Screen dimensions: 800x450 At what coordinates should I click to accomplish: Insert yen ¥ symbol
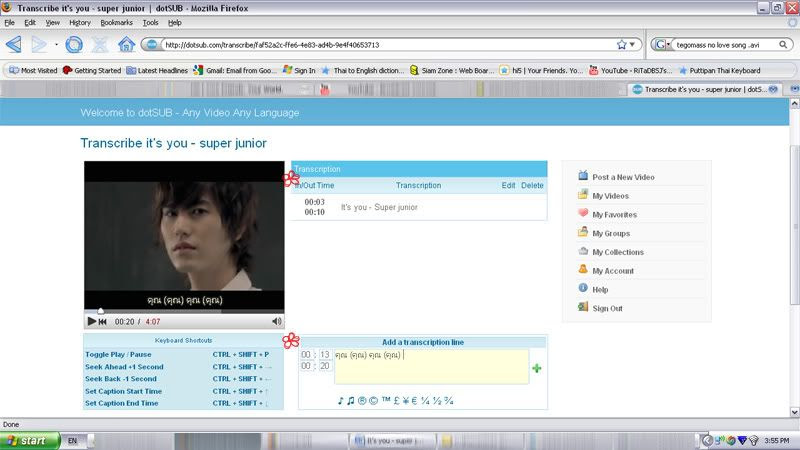tap(406, 401)
